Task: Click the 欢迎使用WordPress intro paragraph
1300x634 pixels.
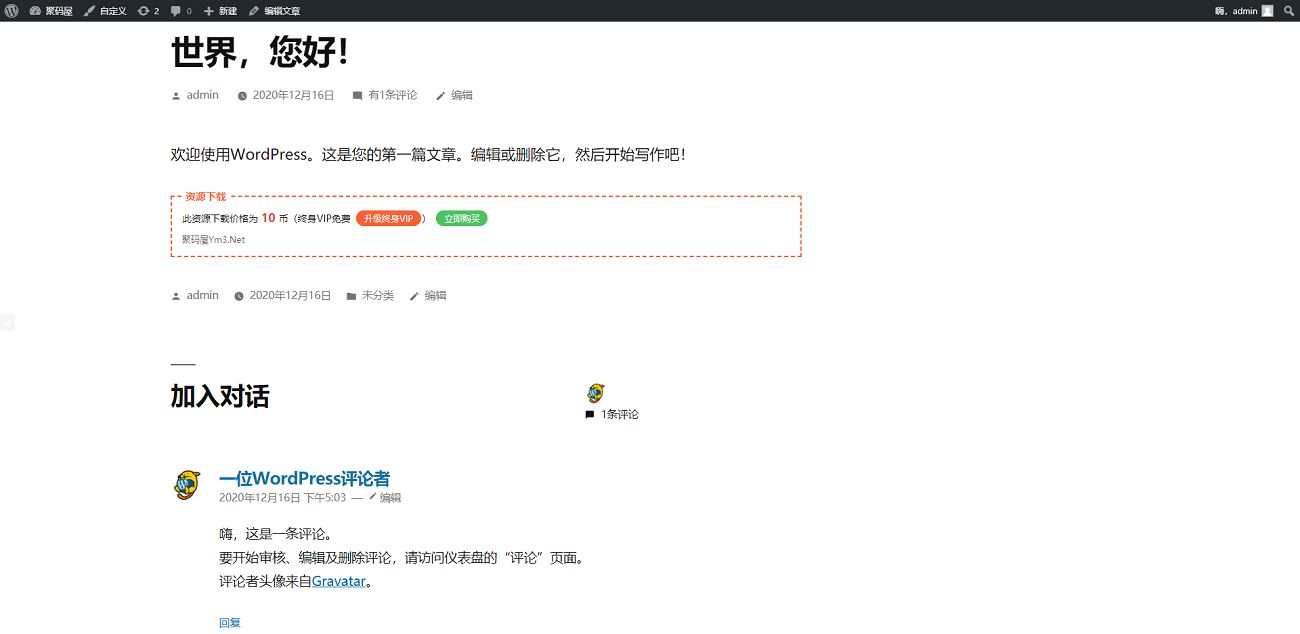Action: coord(428,155)
